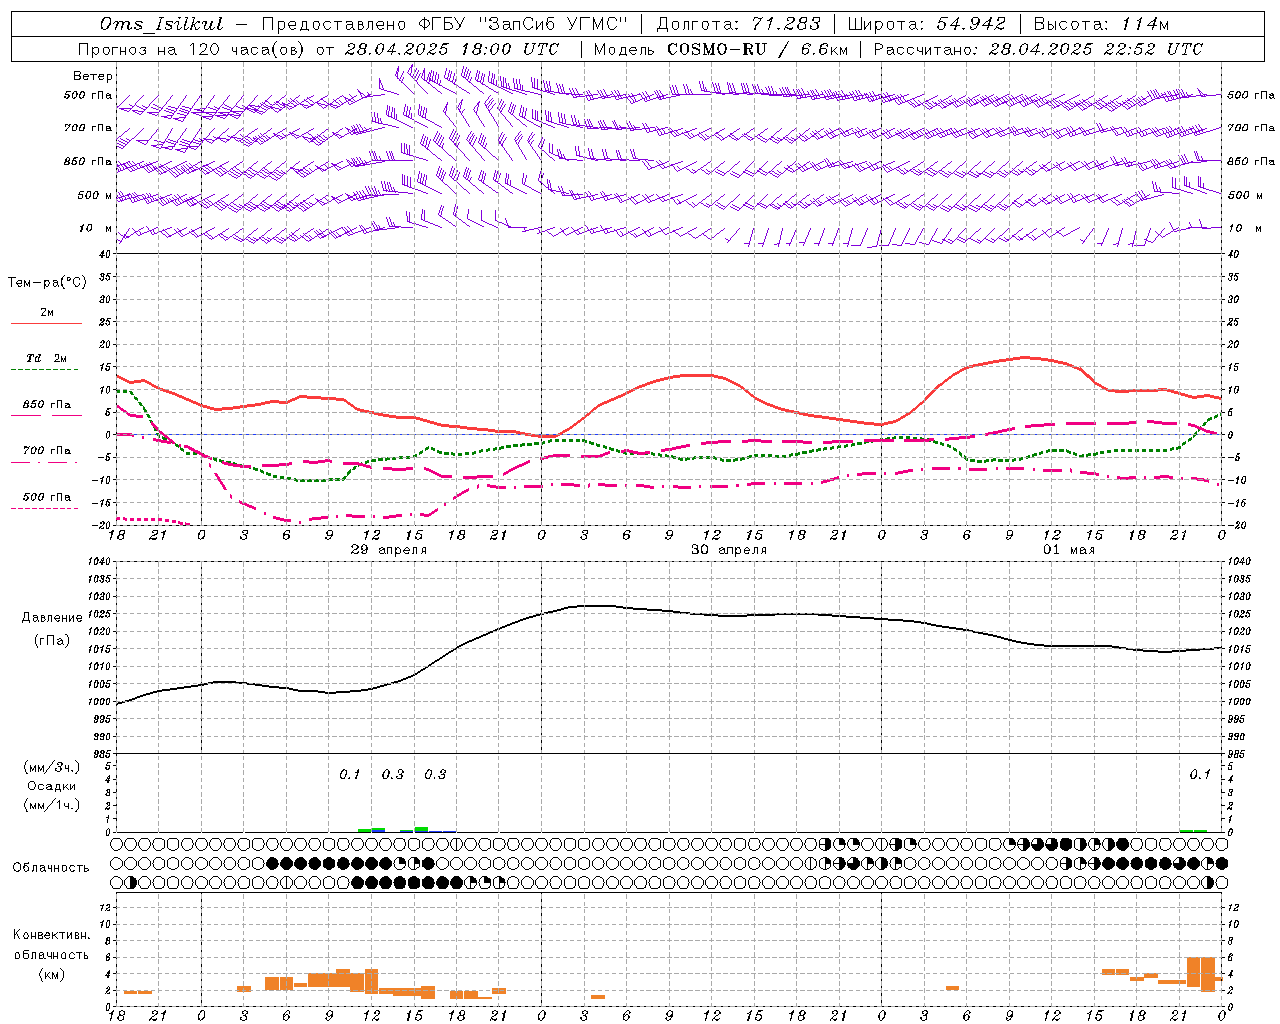Click 1040 on the left pressure axis
Screen dimensions: 1280x1024
pos(100,562)
